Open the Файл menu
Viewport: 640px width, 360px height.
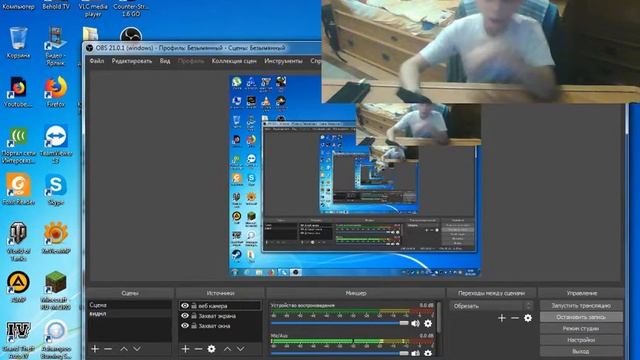[x=97, y=61]
